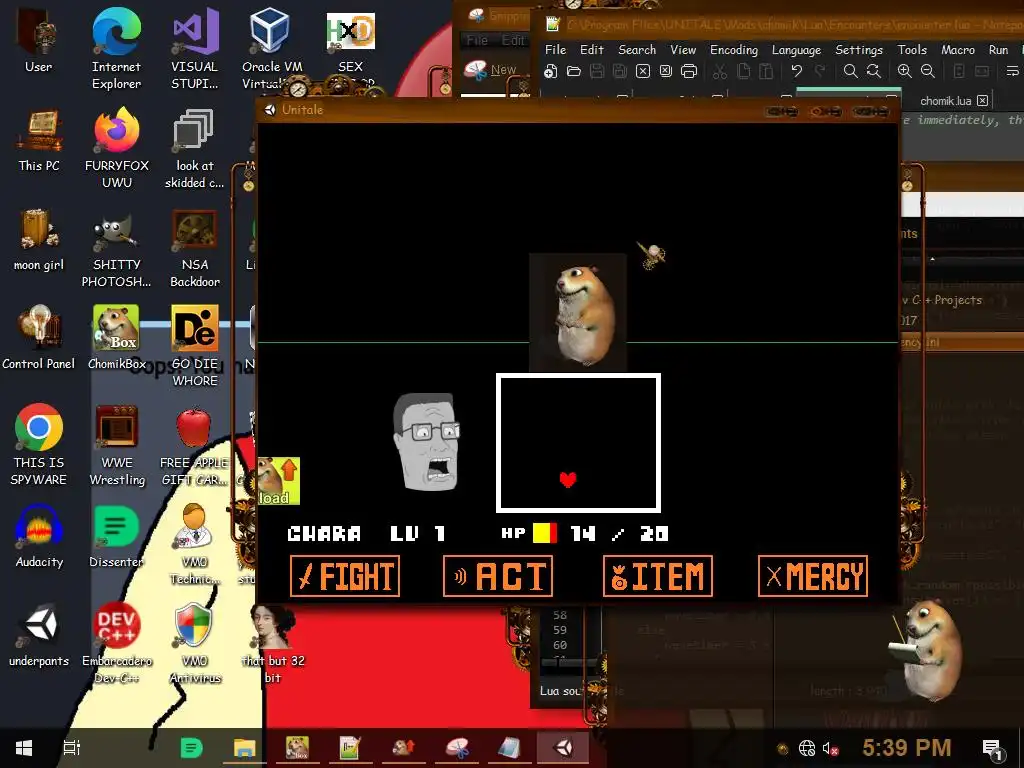
Task: Open the THIS IS SPYWARE Chrome shortcut
Action: (39, 445)
